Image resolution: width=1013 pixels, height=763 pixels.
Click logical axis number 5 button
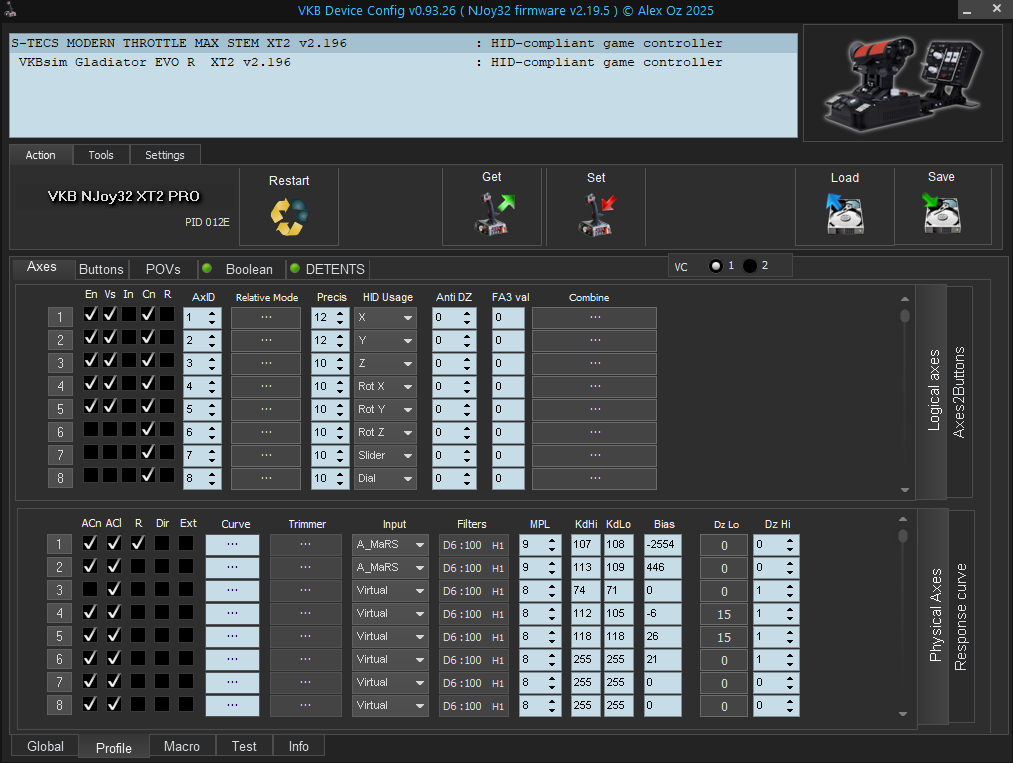point(60,410)
